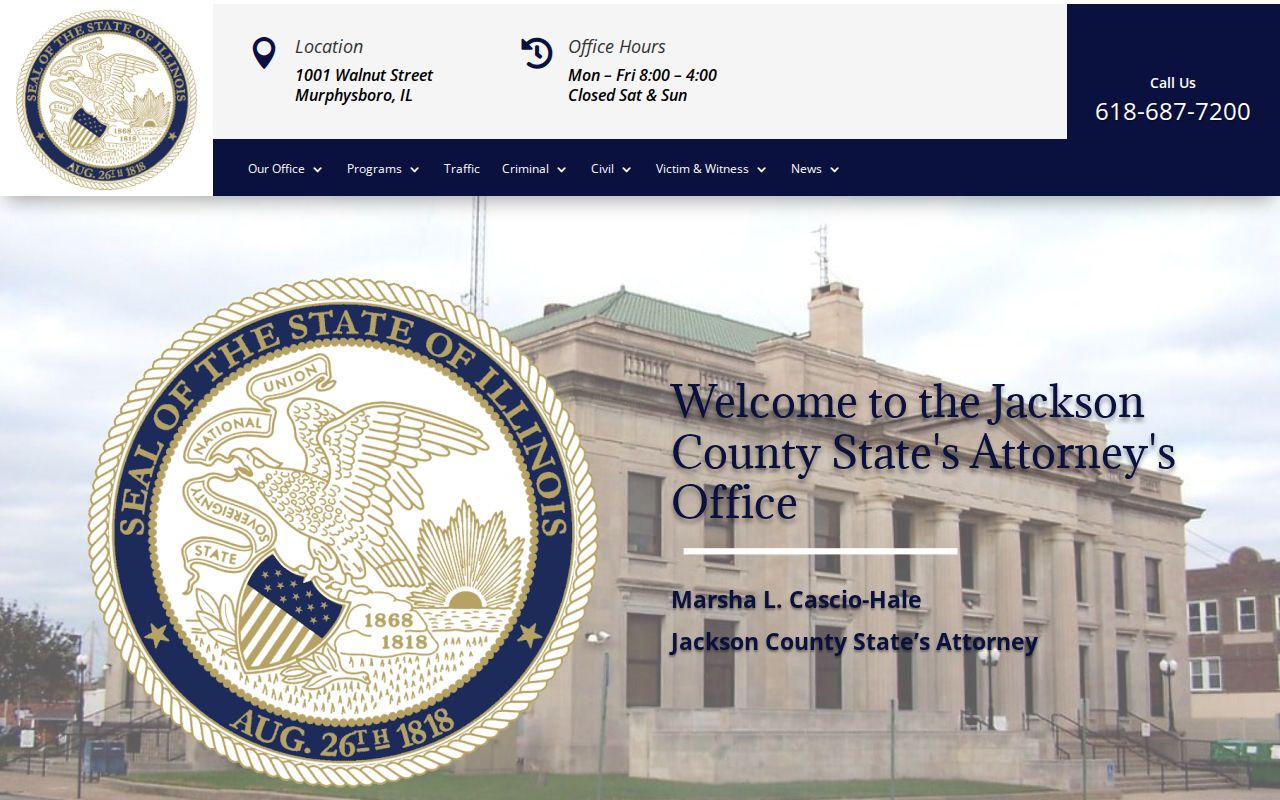The height and width of the screenshot is (800, 1280).
Task: Open the Programs menu
Action: (x=383, y=169)
